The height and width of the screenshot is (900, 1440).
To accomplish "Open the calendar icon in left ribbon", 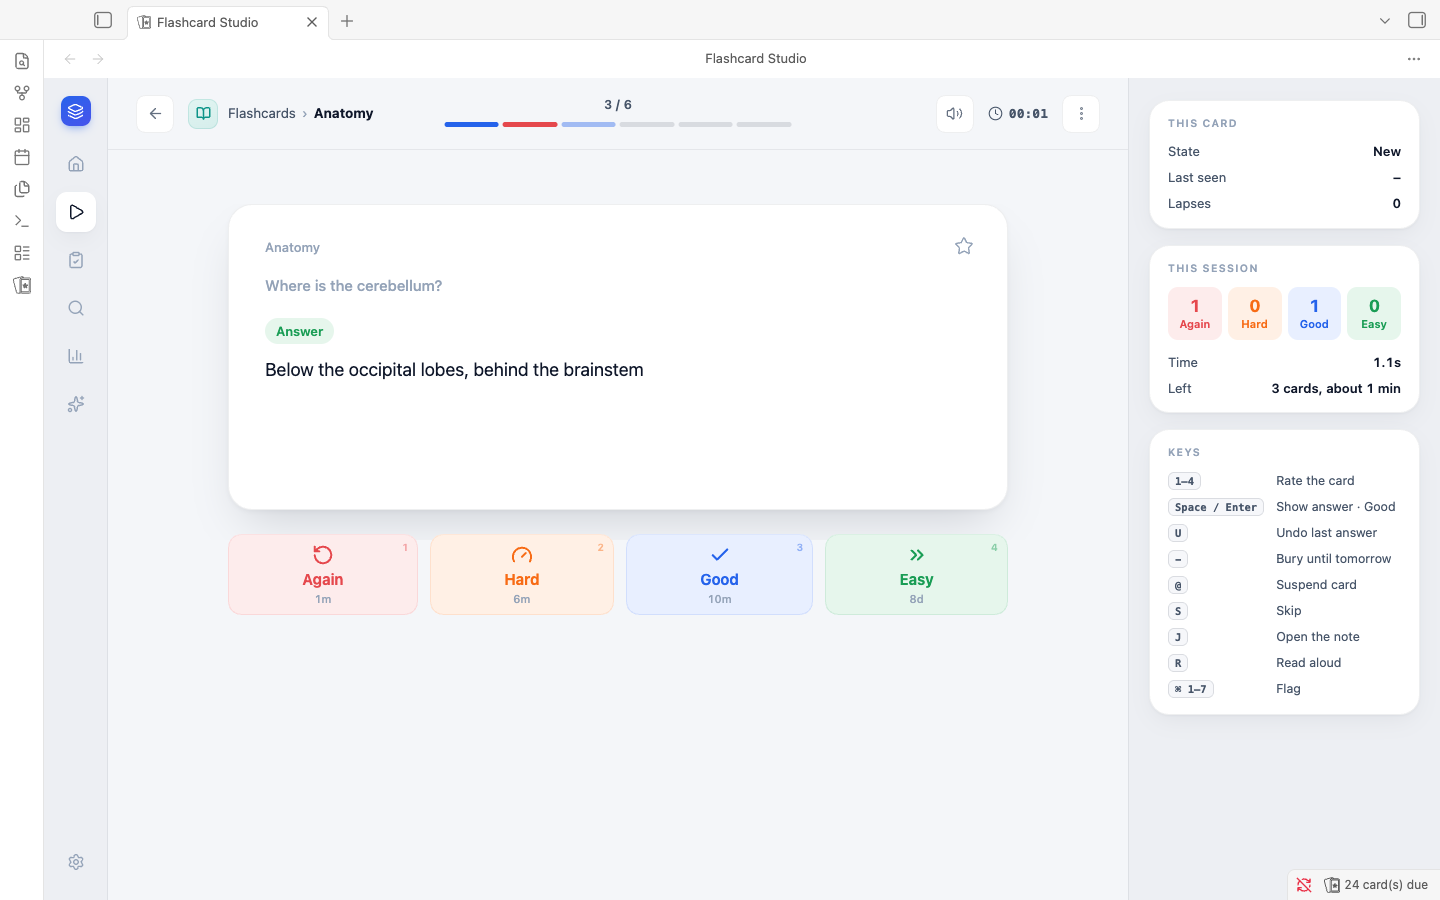I will (x=22, y=157).
